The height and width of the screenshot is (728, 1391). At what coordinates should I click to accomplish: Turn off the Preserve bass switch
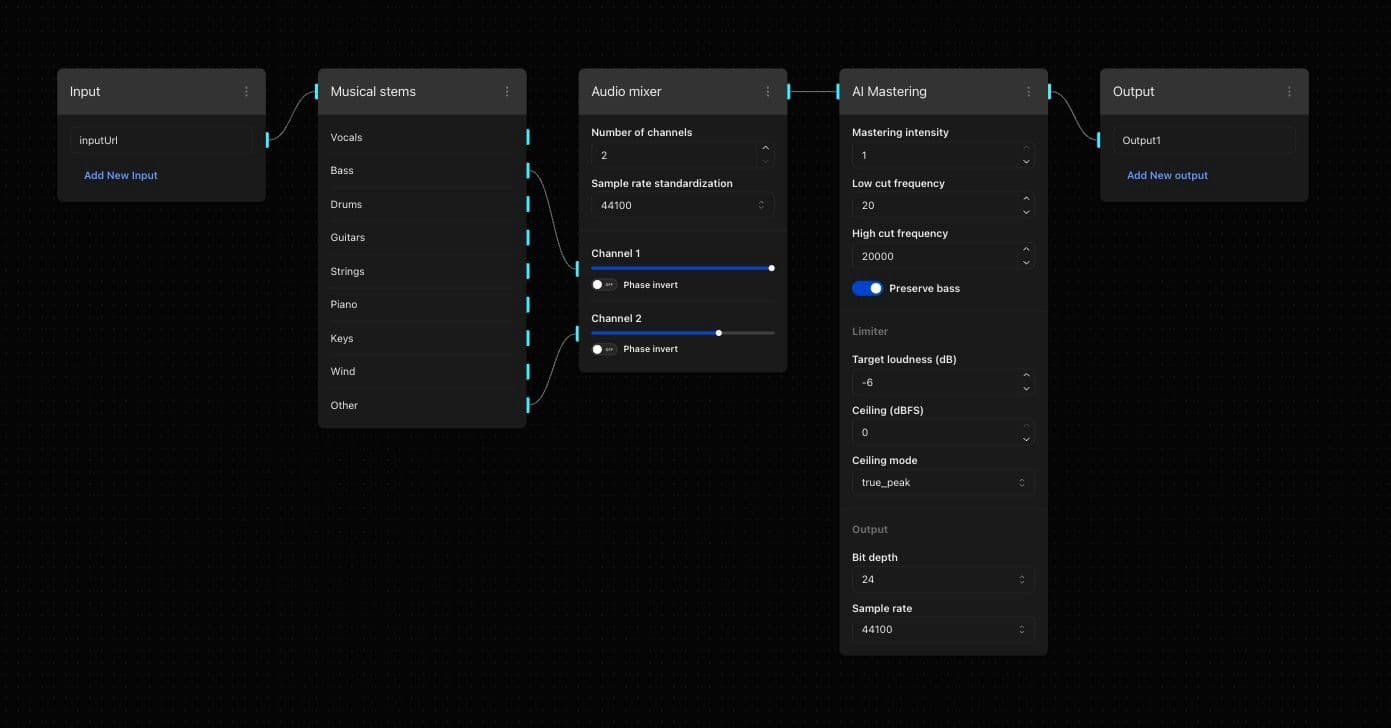click(x=867, y=288)
